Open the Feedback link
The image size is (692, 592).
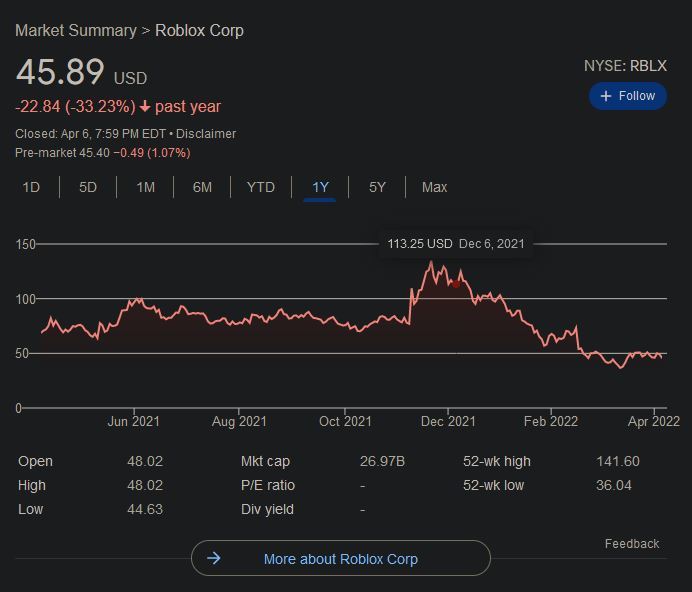pyautogui.click(x=632, y=543)
